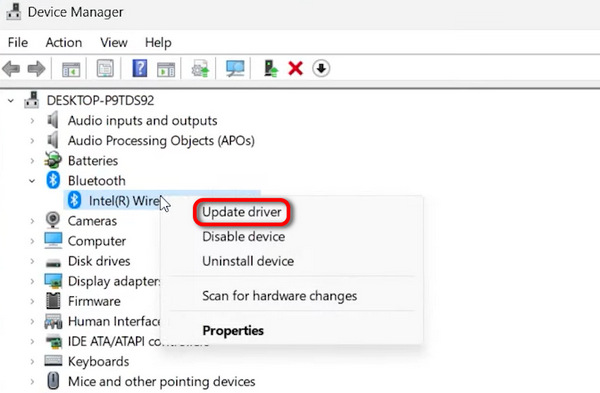
Task: Click the Forward arrow toolbar icon
Action: point(36,69)
